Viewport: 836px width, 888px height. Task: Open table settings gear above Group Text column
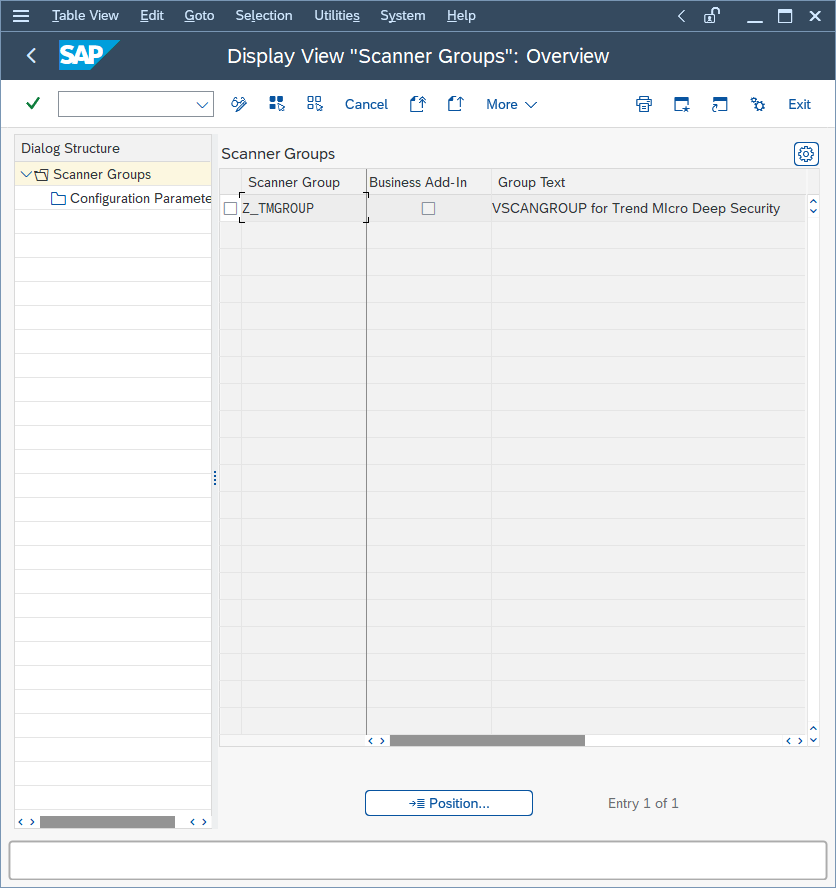(x=806, y=154)
